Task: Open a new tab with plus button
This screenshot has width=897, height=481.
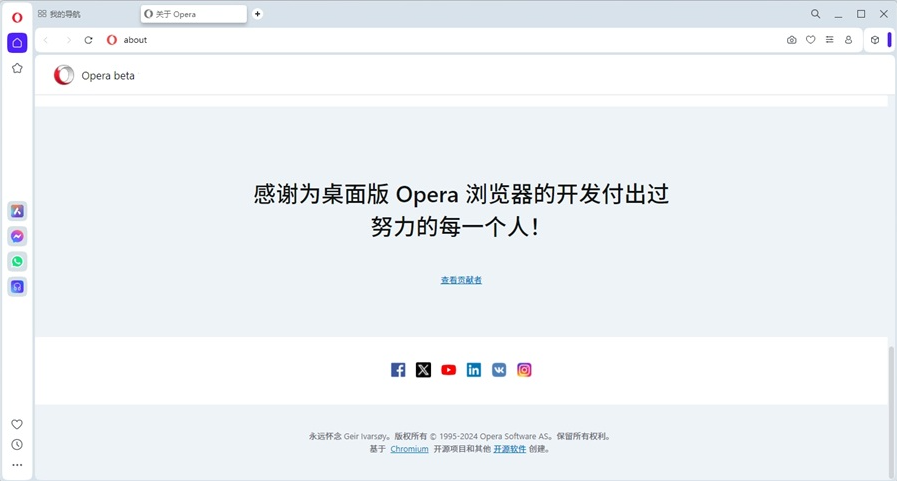Action: (x=257, y=14)
